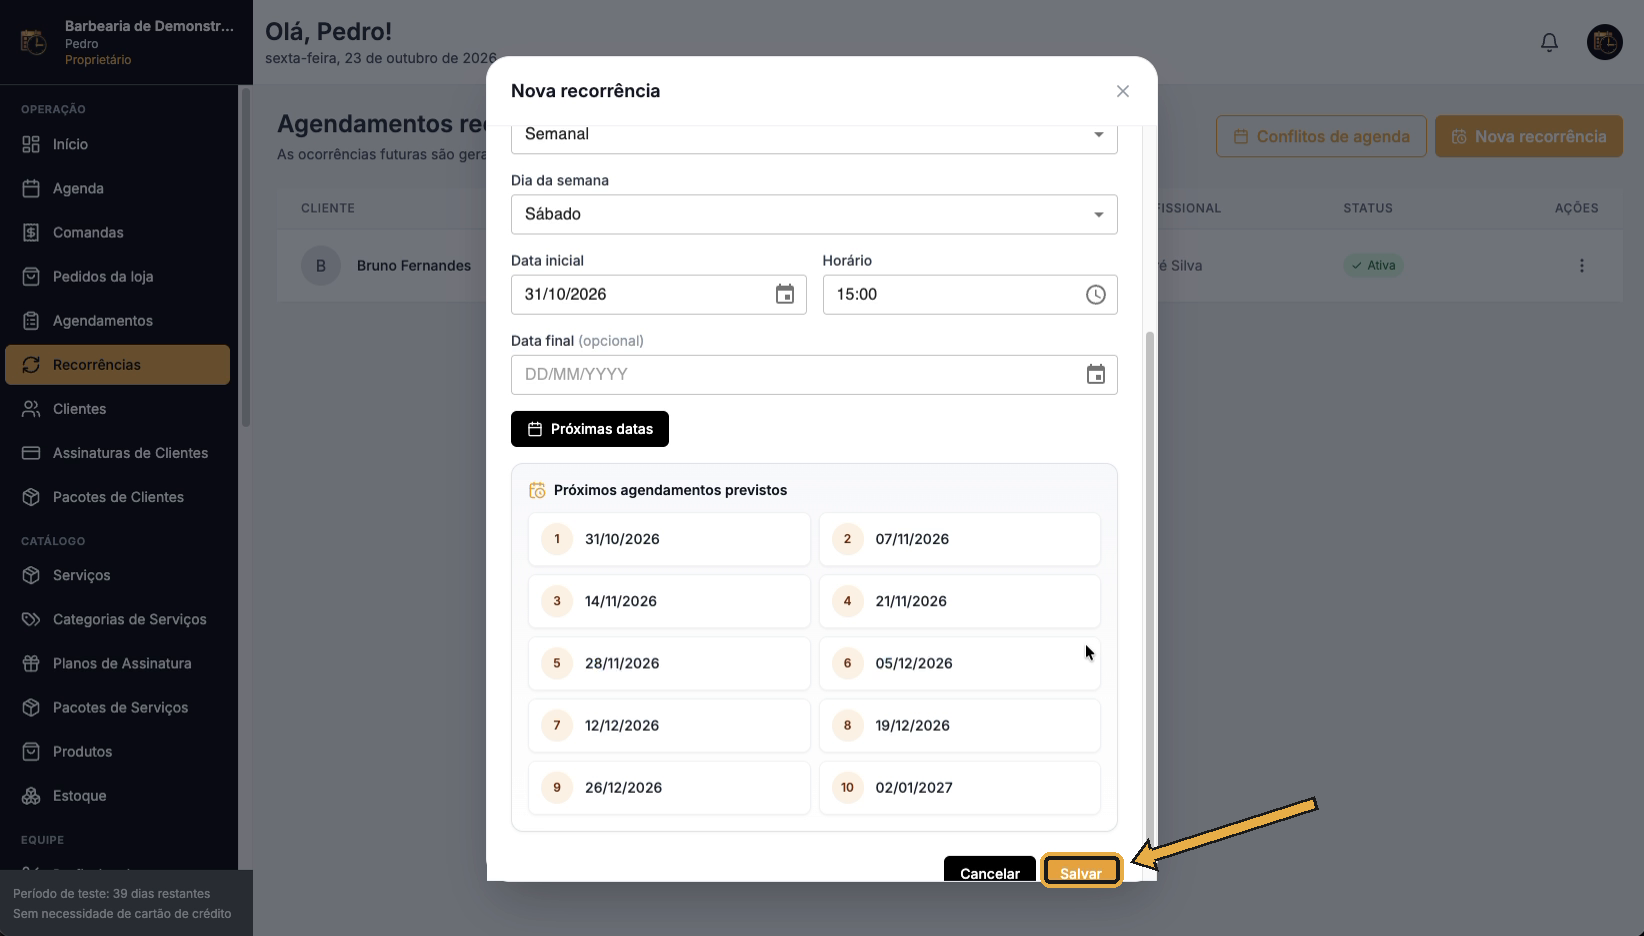Click the Estoque boxes icon
The width and height of the screenshot is (1644, 936).
31,796
